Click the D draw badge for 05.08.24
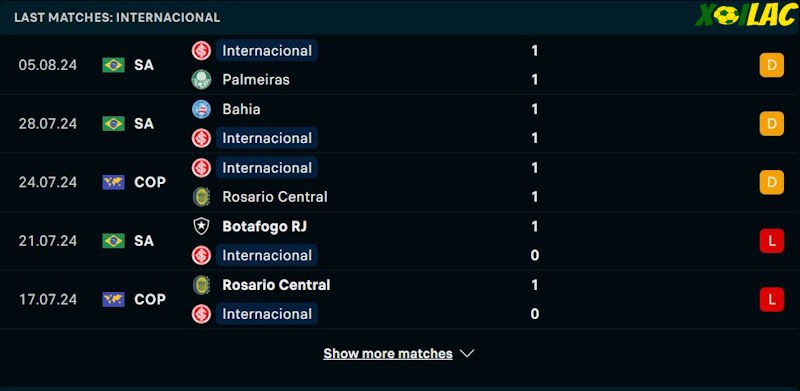 tap(771, 65)
